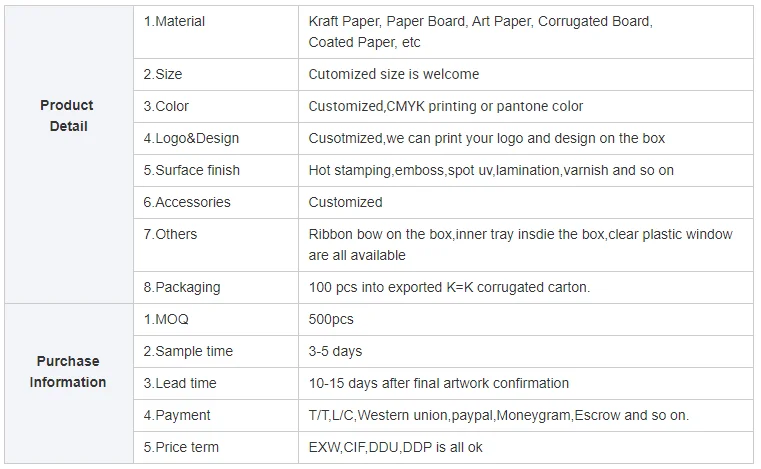
Task: Click the 3-5 days sample time value
Action: pos(335,351)
